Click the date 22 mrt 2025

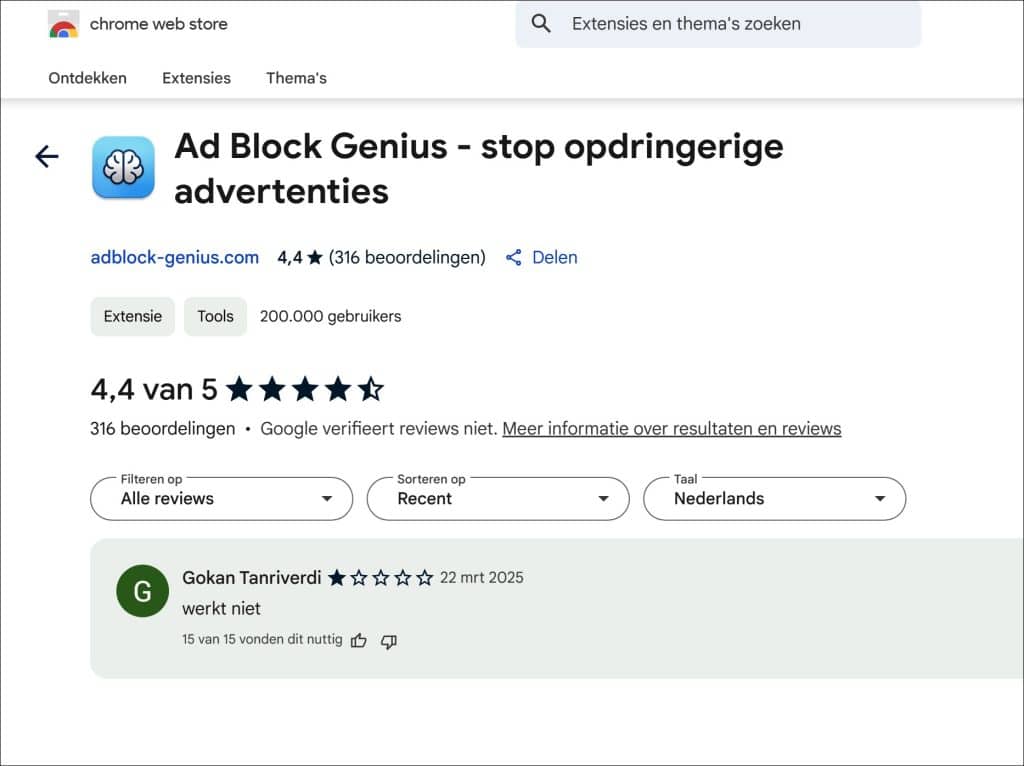pyautogui.click(x=482, y=578)
